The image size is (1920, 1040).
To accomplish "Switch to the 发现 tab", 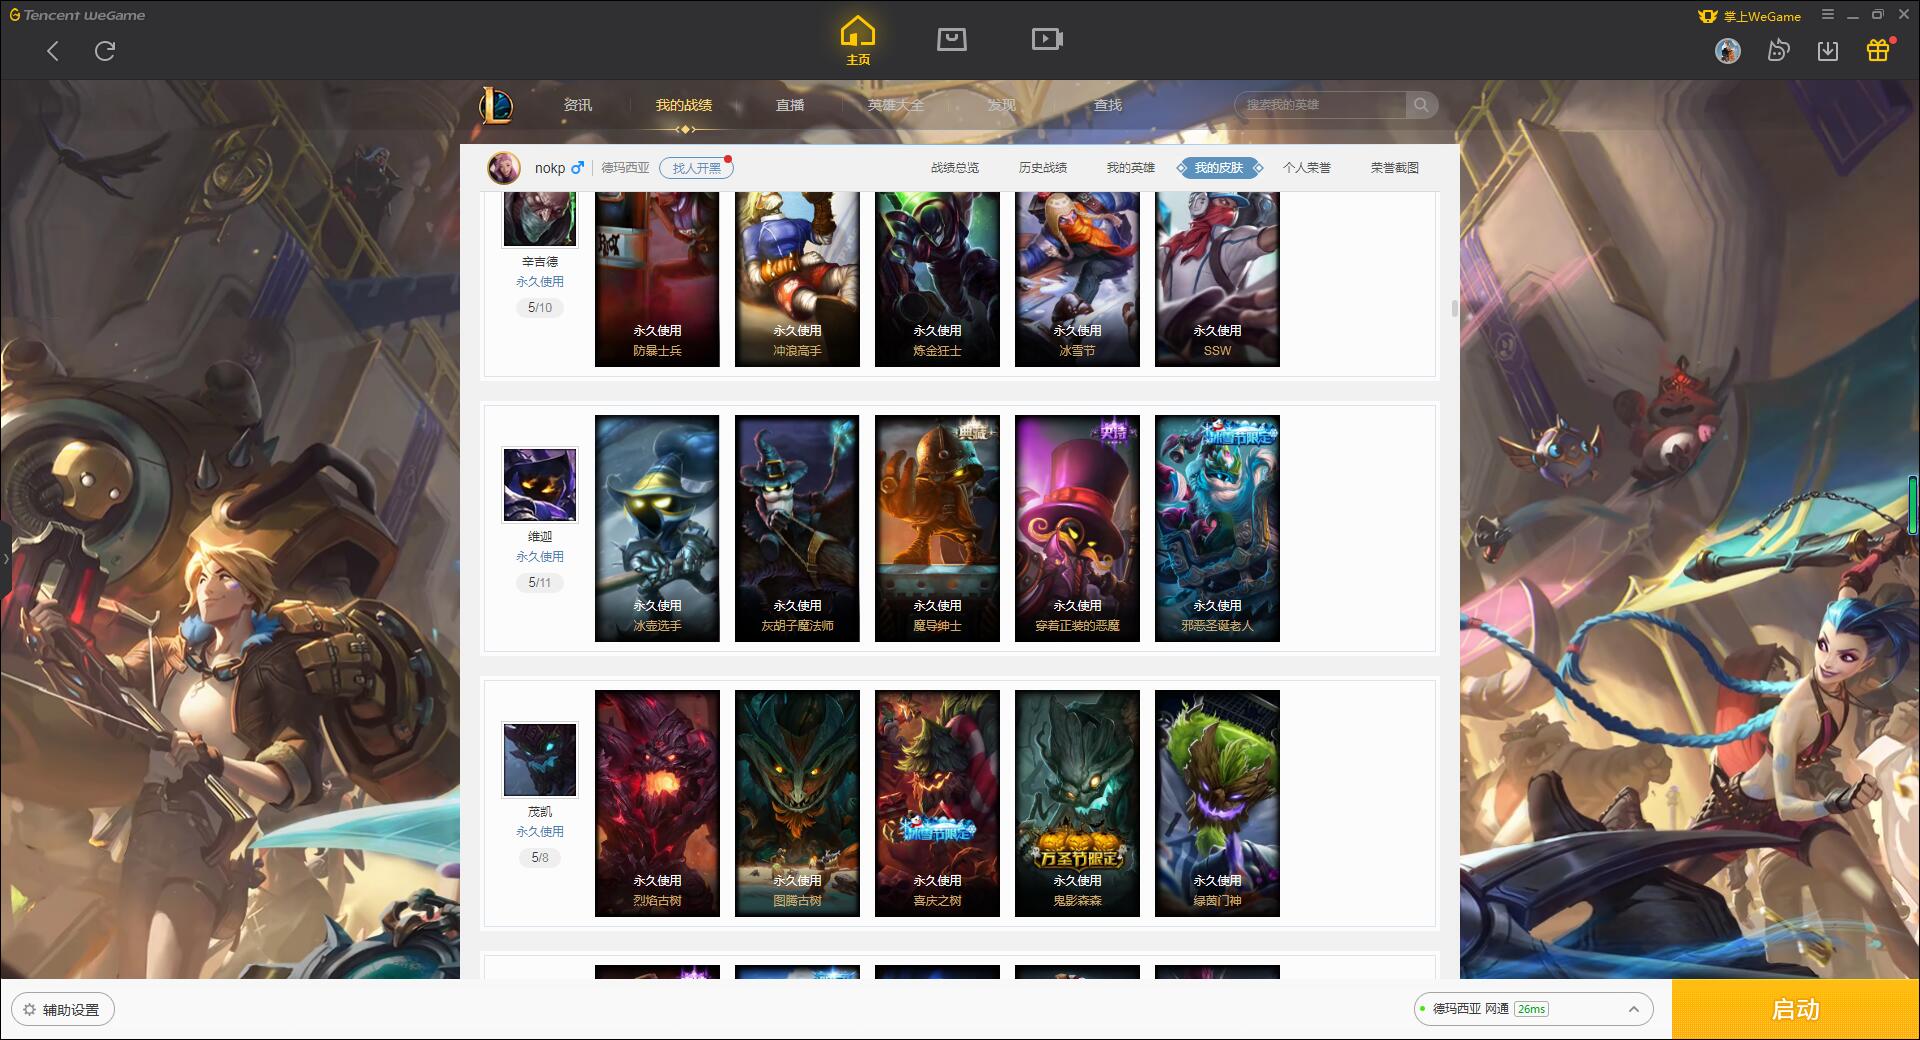I will pyautogui.click(x=1001, y=105).
